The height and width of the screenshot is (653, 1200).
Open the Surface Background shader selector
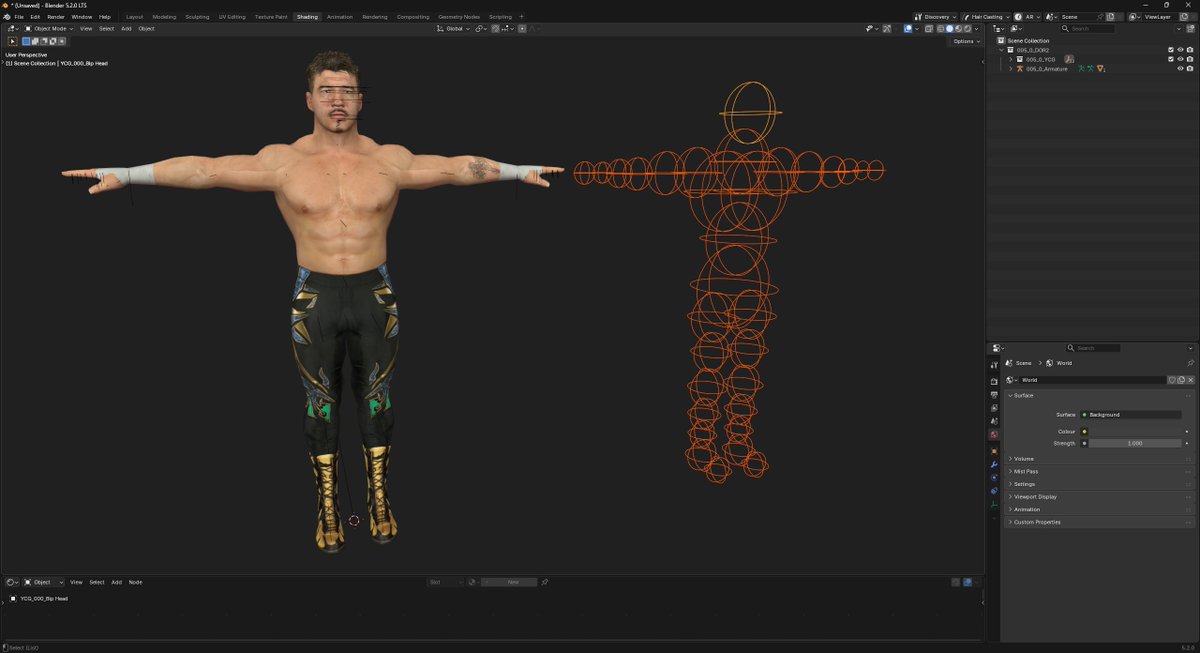[1130, 414]
